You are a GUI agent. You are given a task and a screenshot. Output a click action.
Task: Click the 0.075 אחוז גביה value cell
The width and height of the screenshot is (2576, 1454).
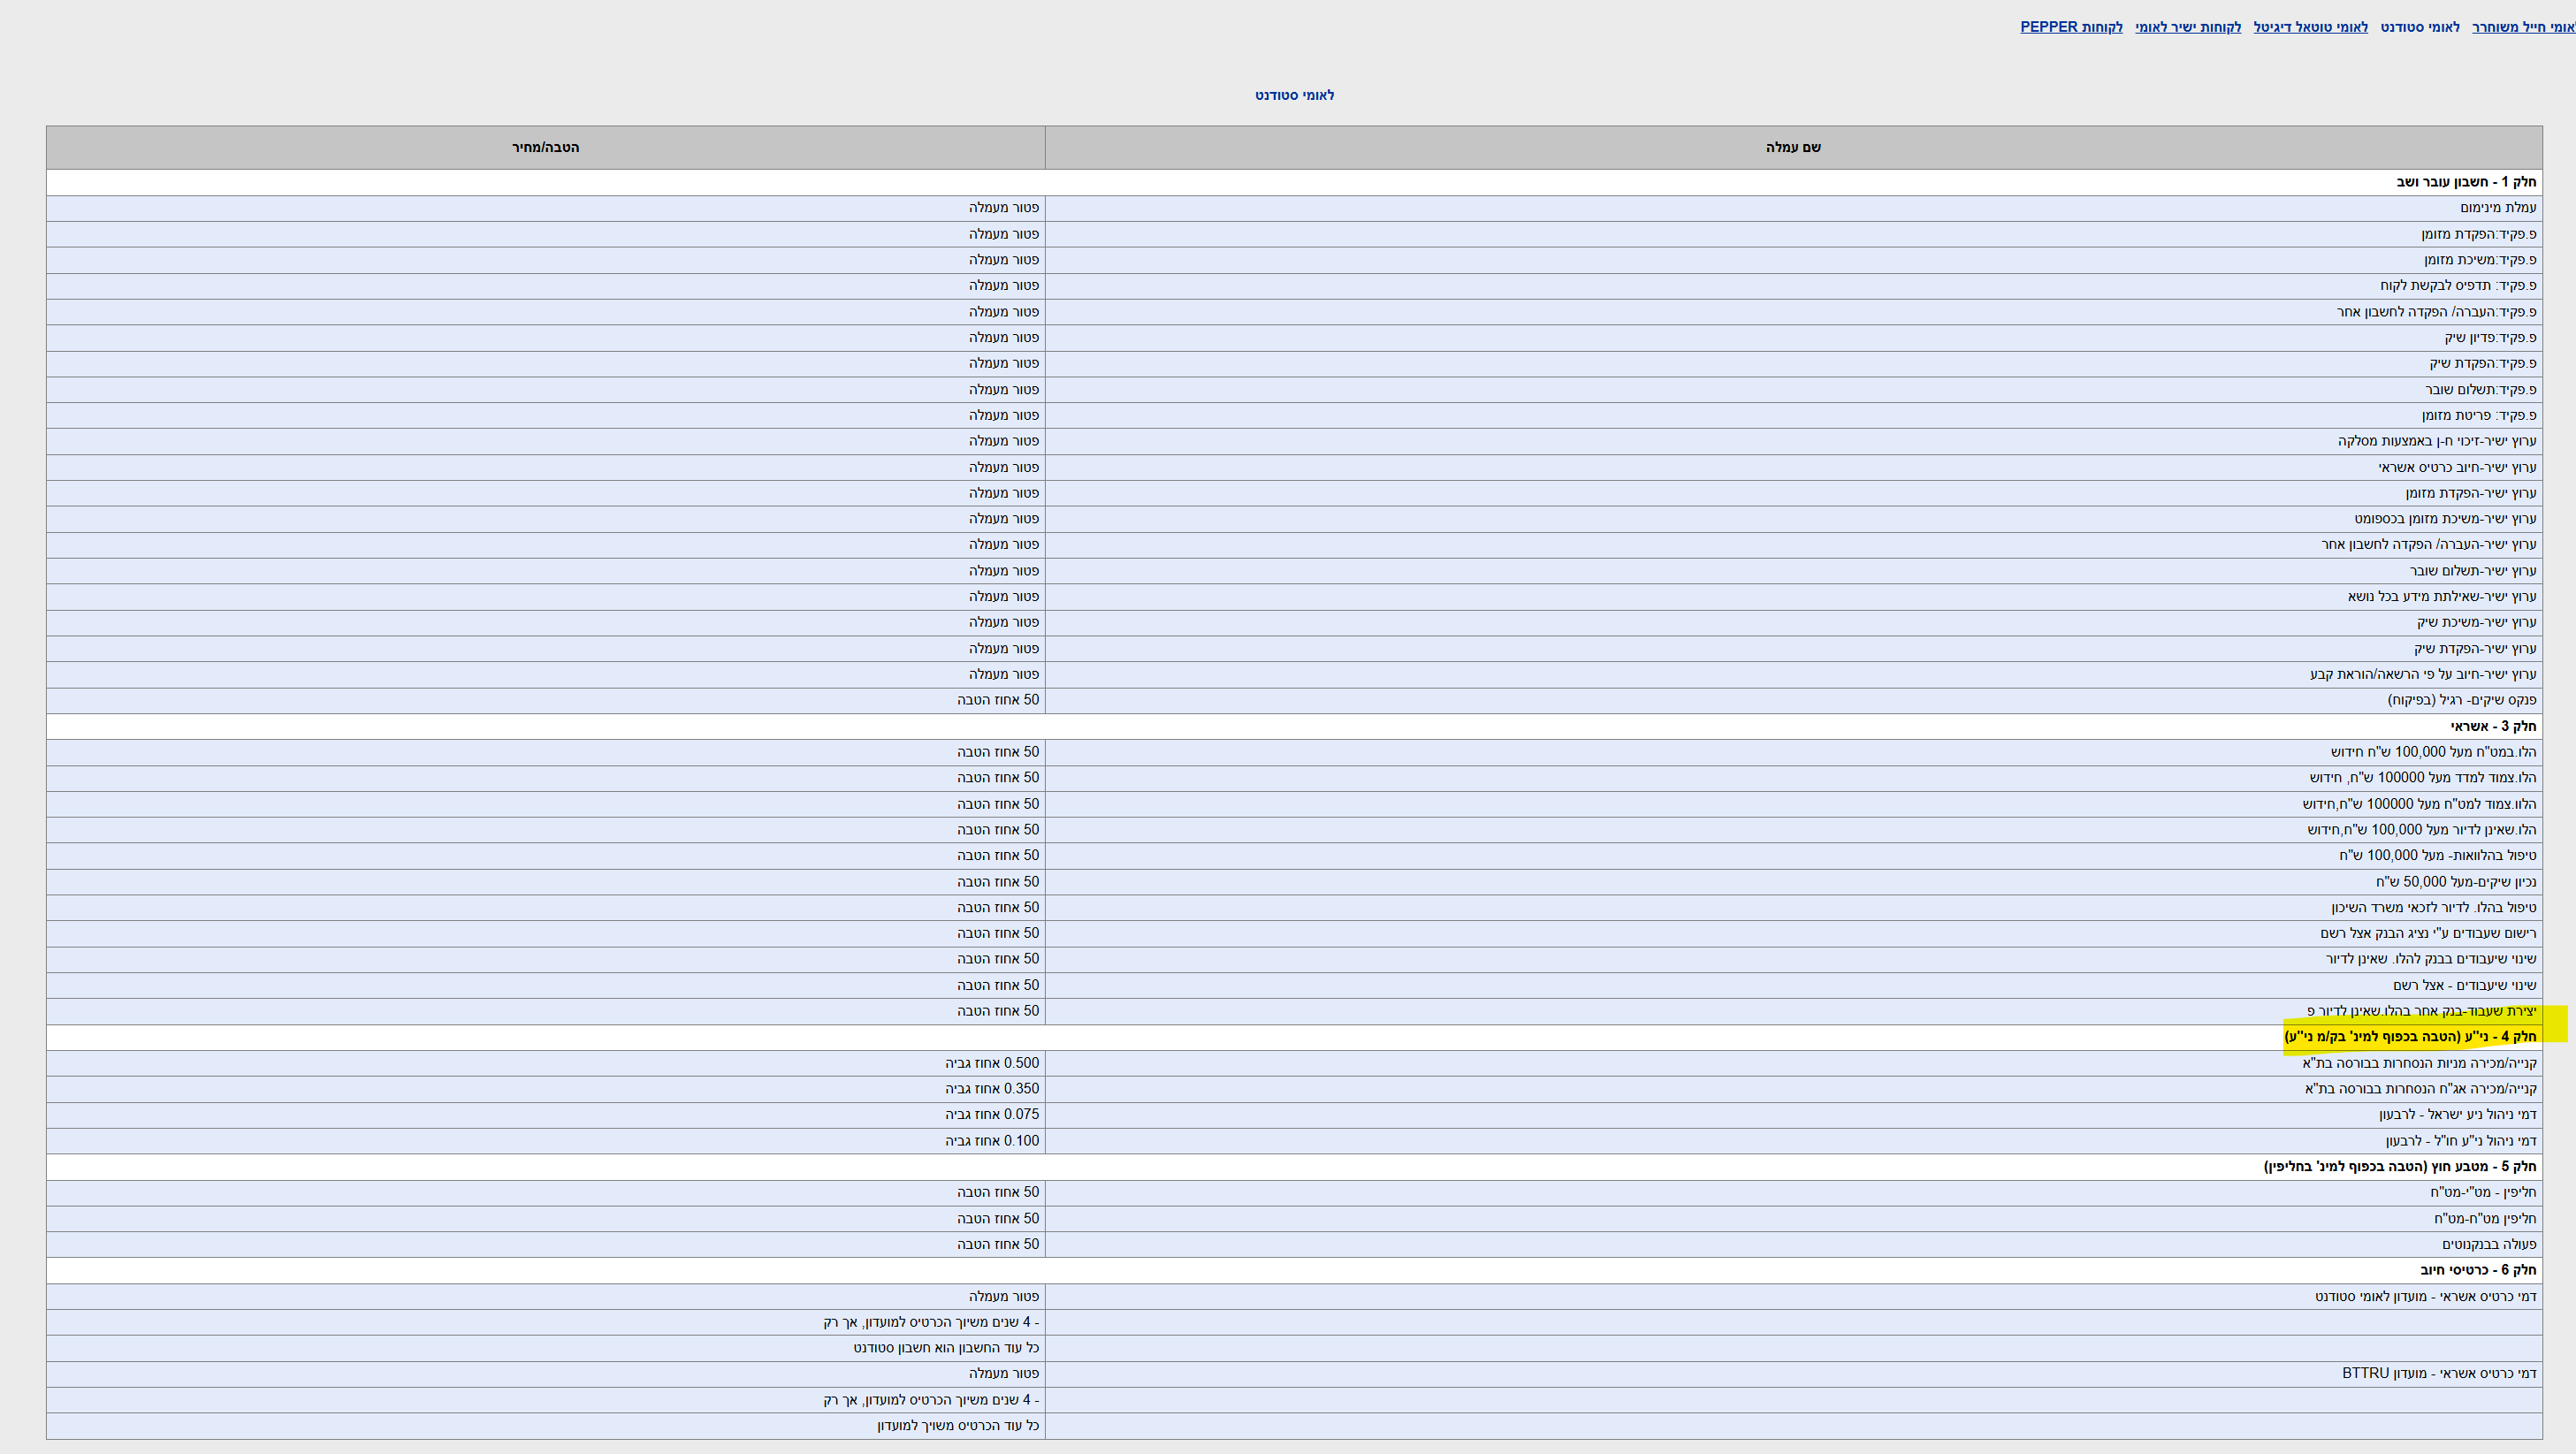(x=992, y=1114)
